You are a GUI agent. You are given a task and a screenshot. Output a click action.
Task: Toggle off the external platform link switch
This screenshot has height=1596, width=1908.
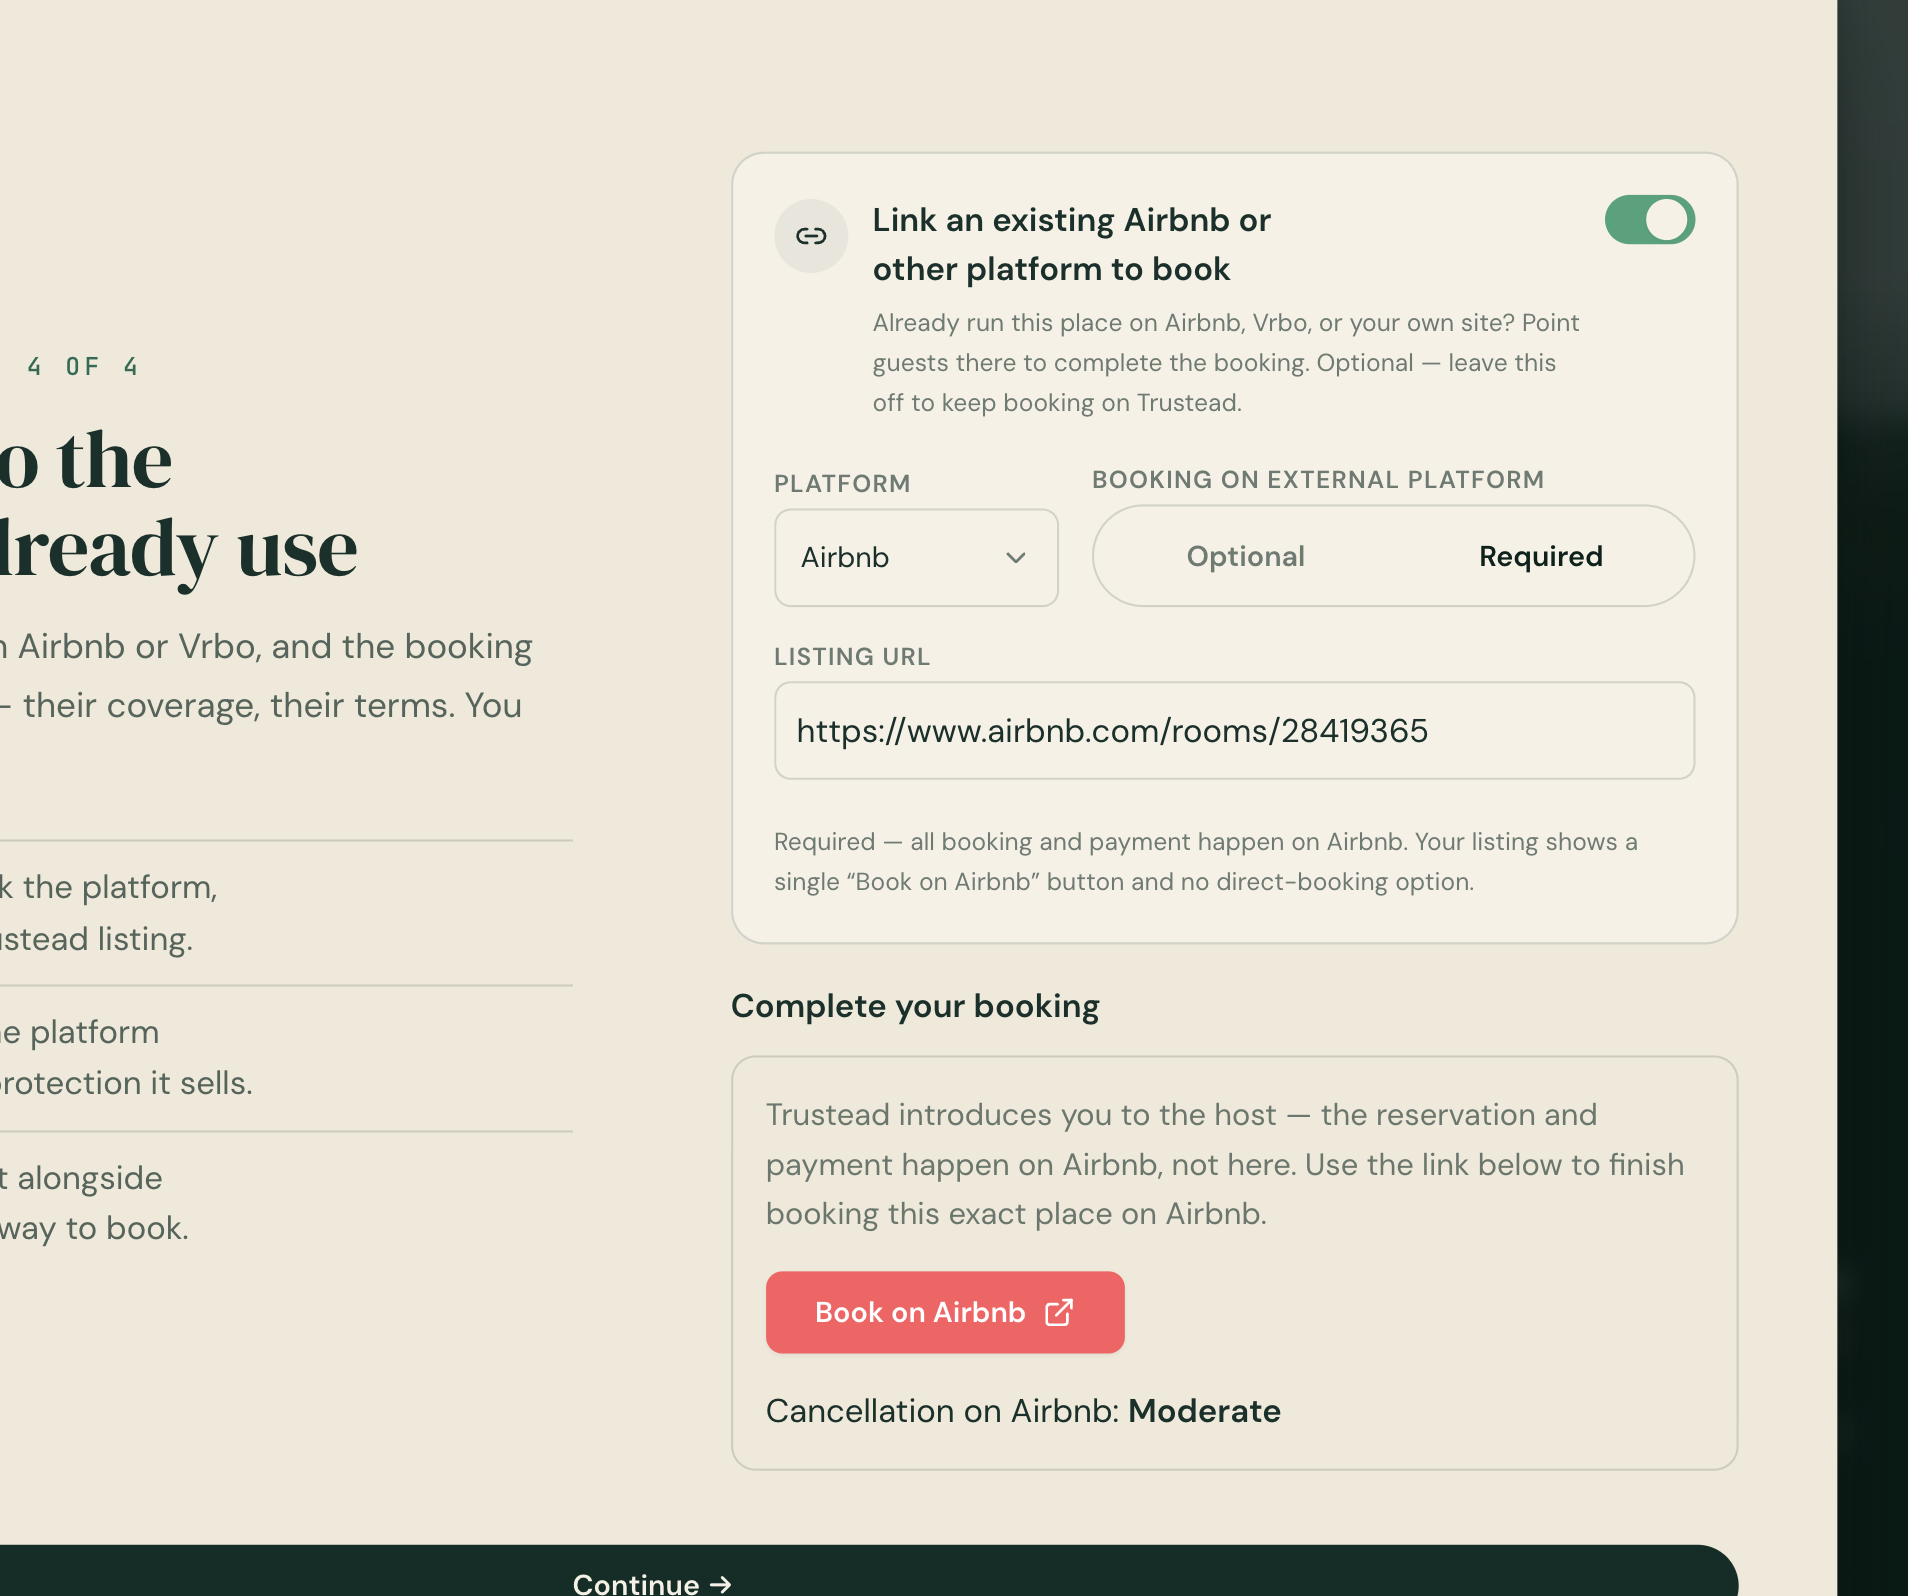click(x=1649, y=220)
